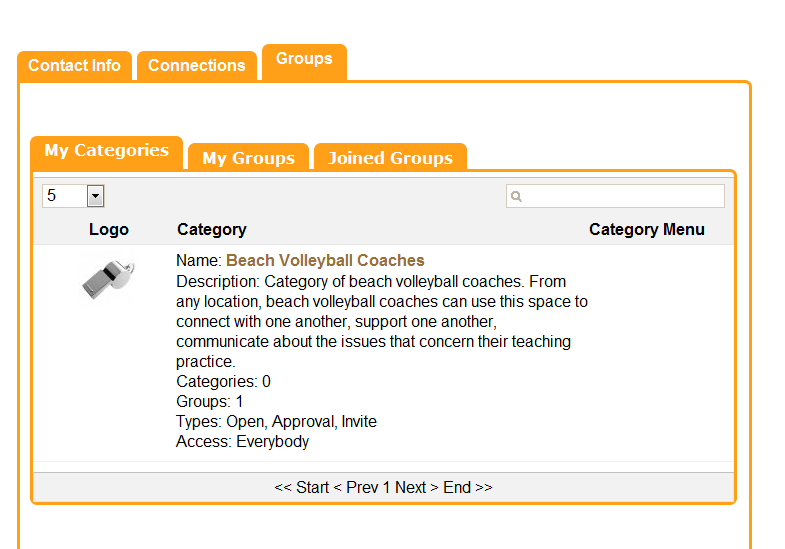Open the Joined Groups sub-tab
This screenshot has width=785, height=549.
[390, 156]
